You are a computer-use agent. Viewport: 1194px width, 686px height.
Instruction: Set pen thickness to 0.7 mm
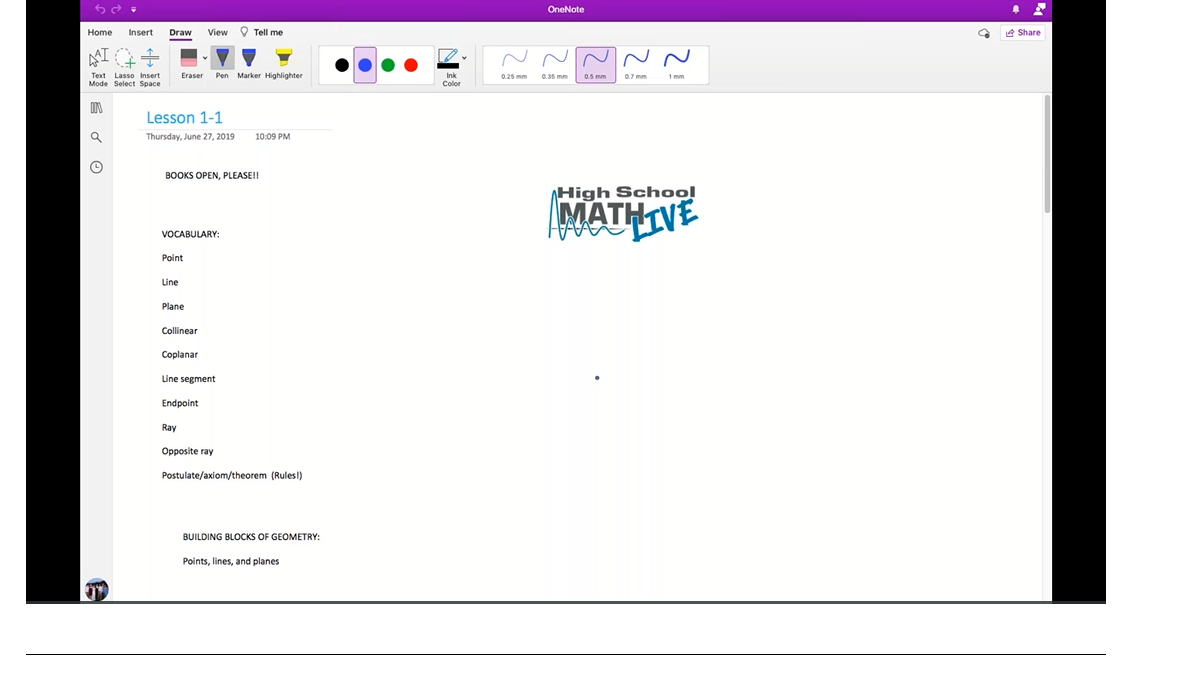pyautogui.click(x=636, y=64)
